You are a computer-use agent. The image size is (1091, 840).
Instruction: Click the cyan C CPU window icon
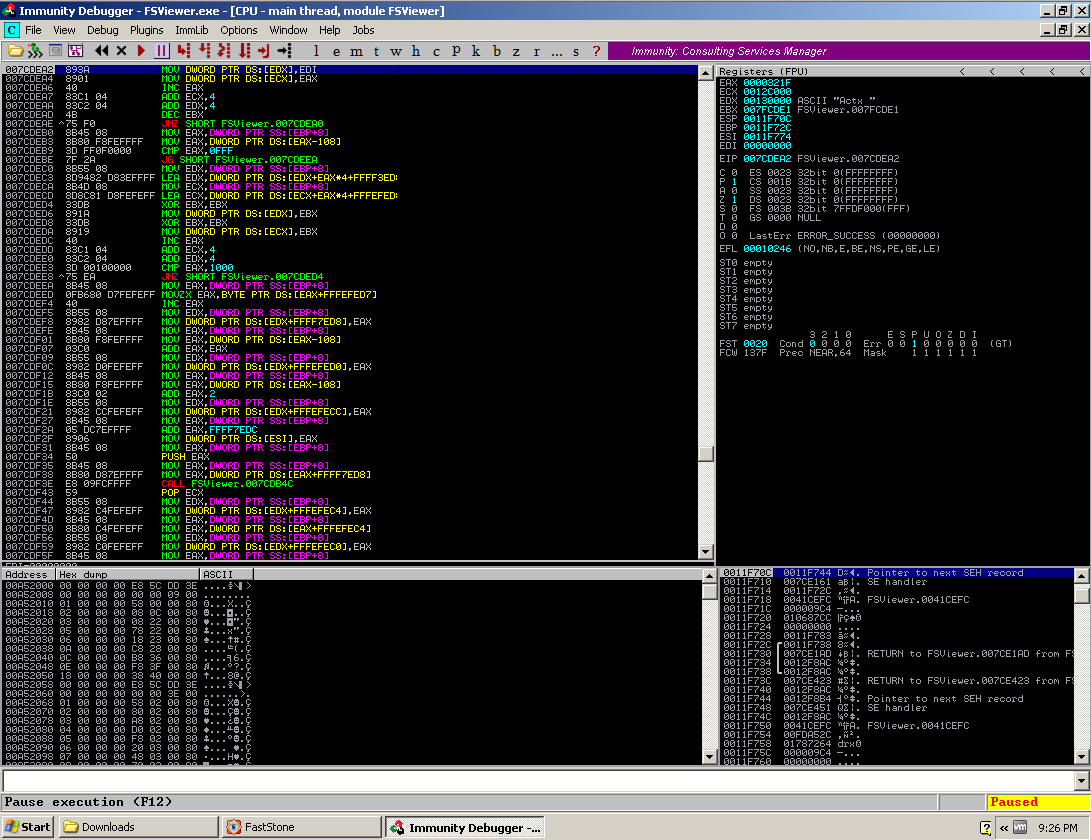[x=12, y=30]
